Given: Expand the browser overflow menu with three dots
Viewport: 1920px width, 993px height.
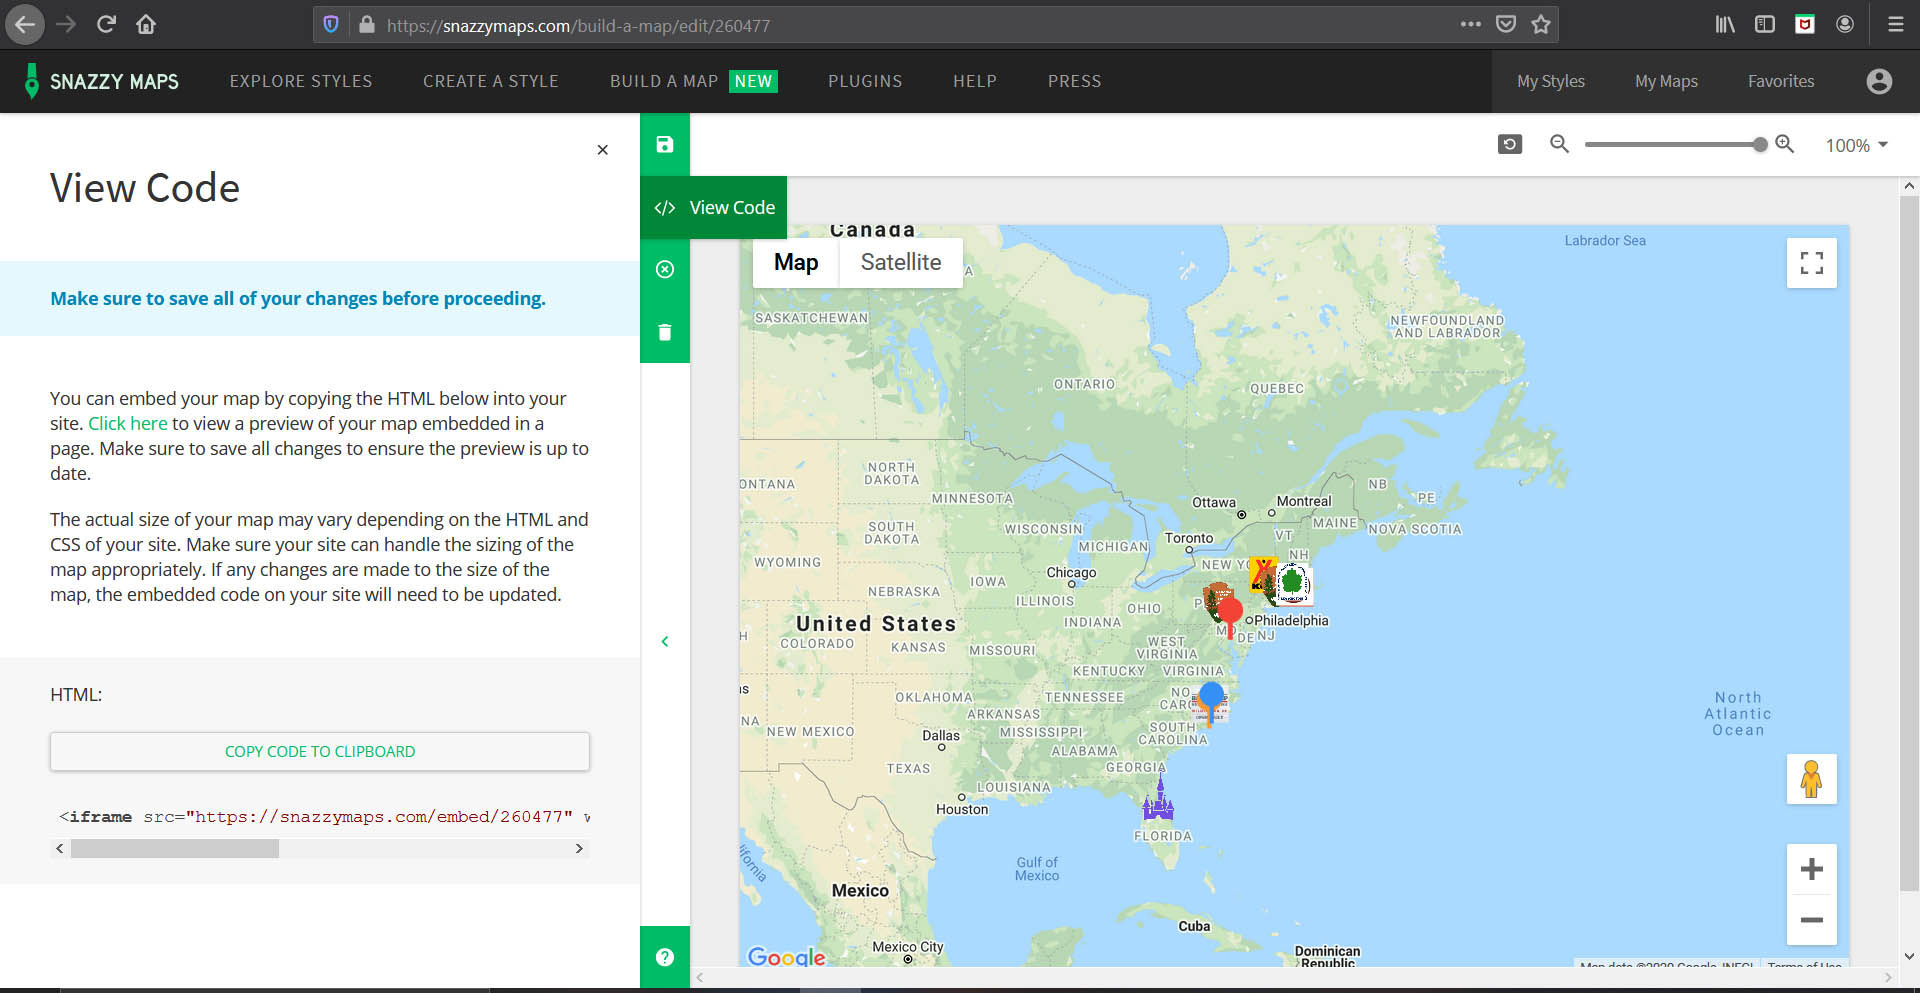Looking at the screenshot, I should 1470,24.
